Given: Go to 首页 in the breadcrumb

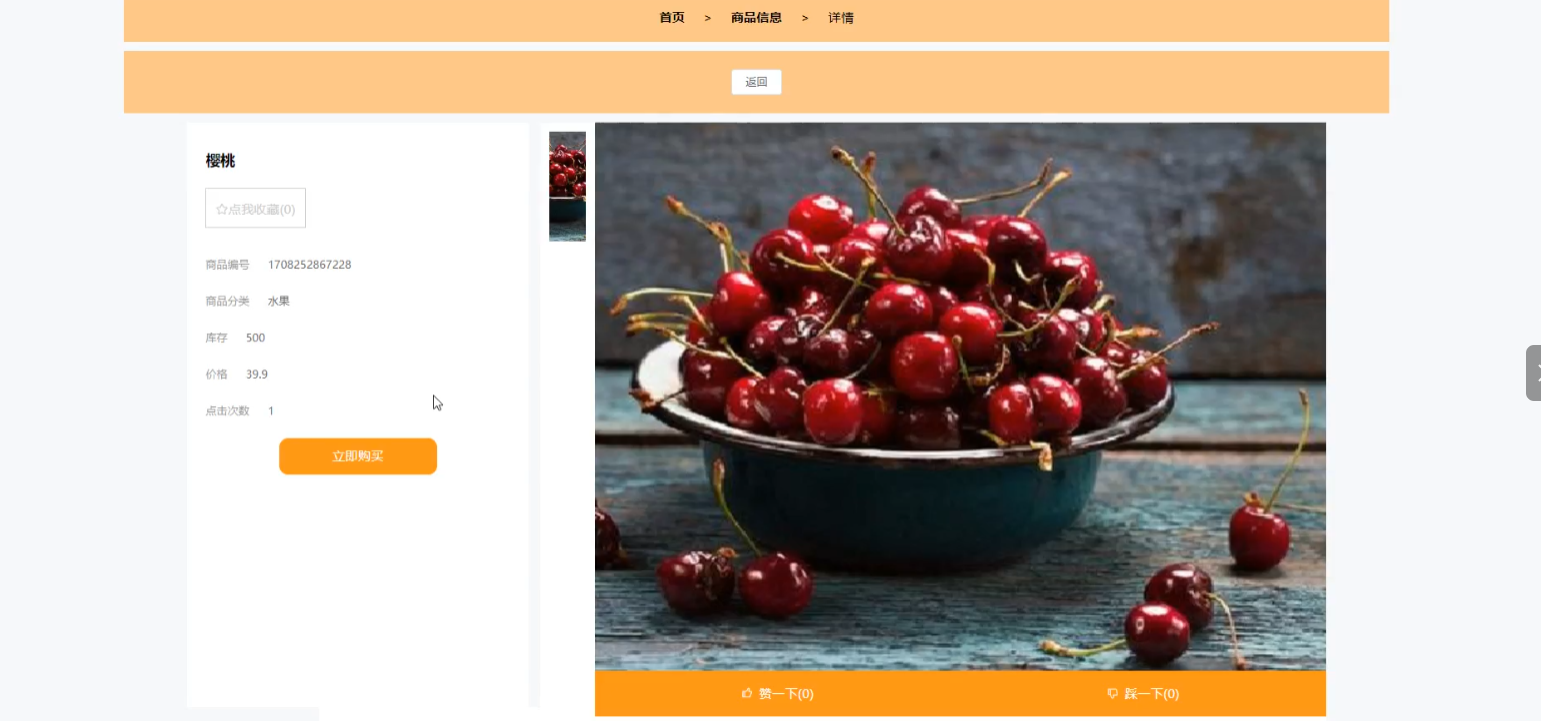Looking at the screenshot, I should (672, 18).
